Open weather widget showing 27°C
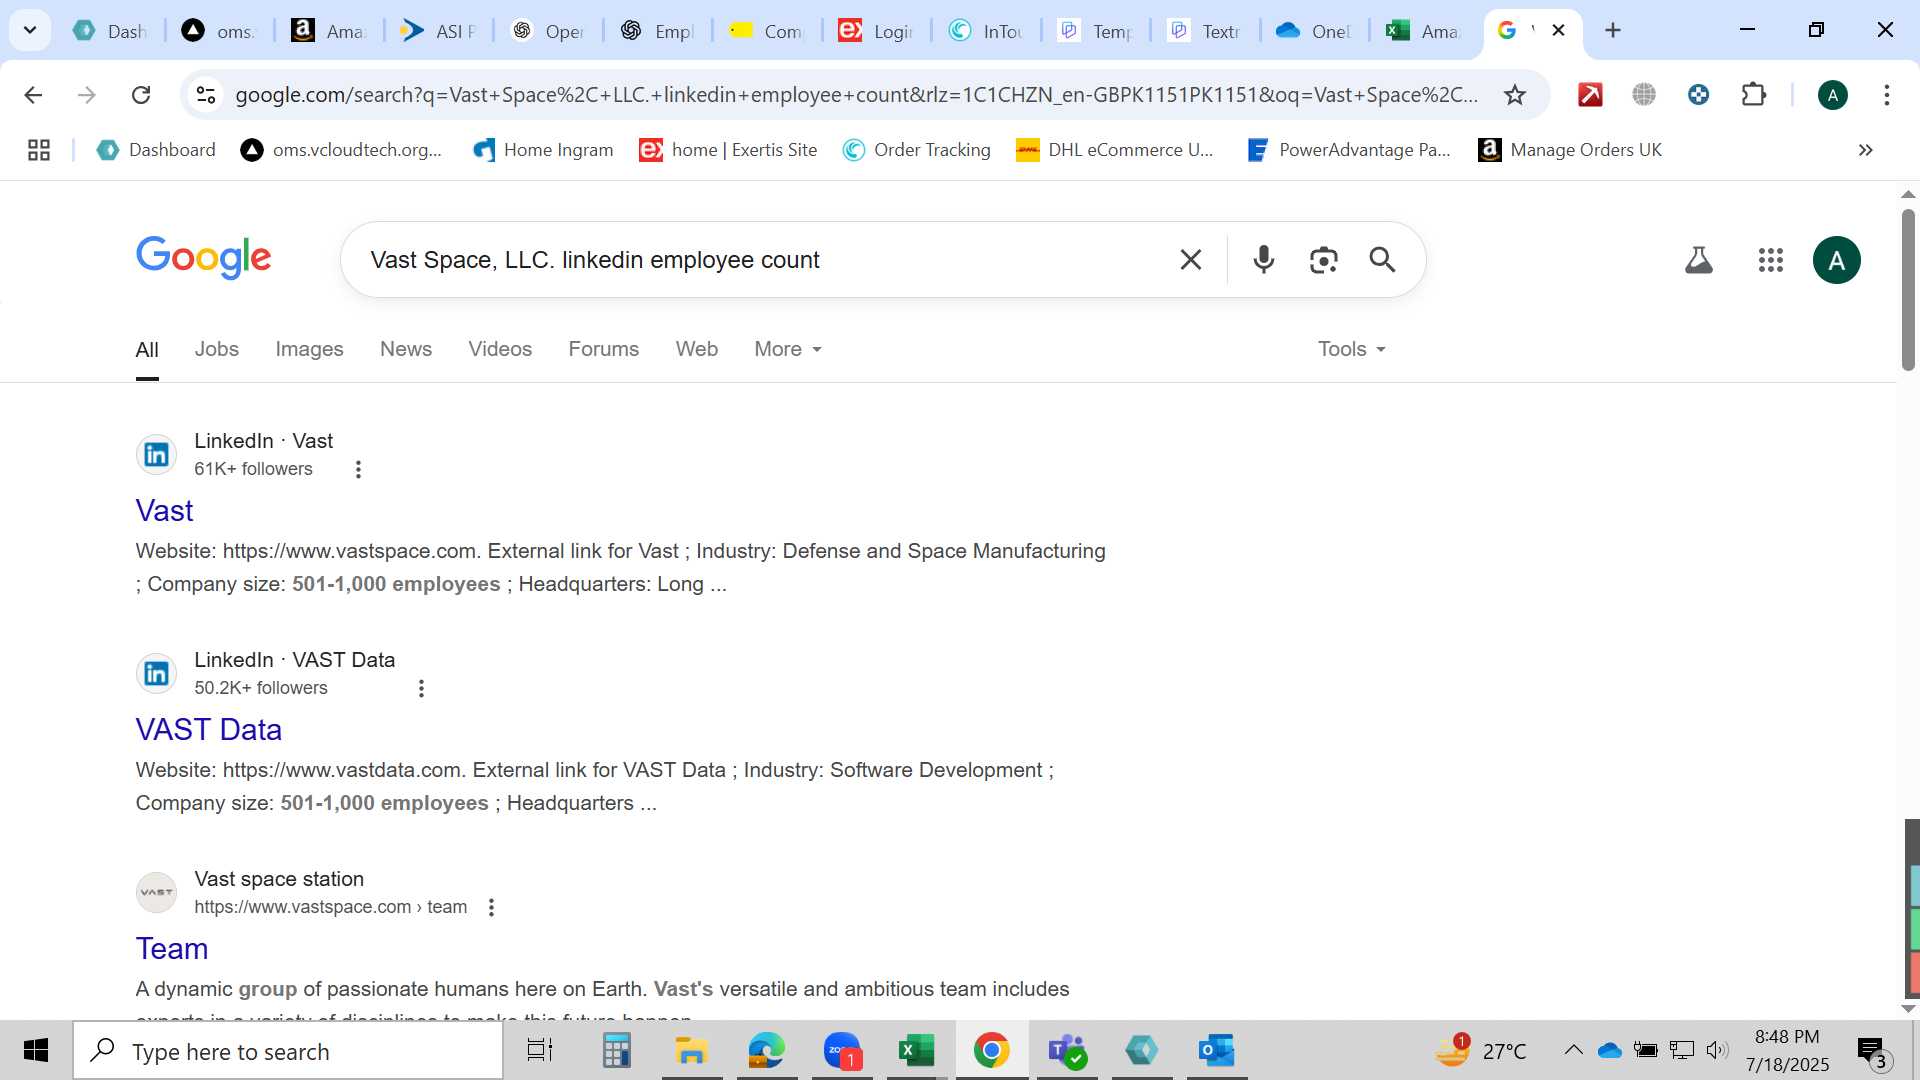 pos(1481,1050)
